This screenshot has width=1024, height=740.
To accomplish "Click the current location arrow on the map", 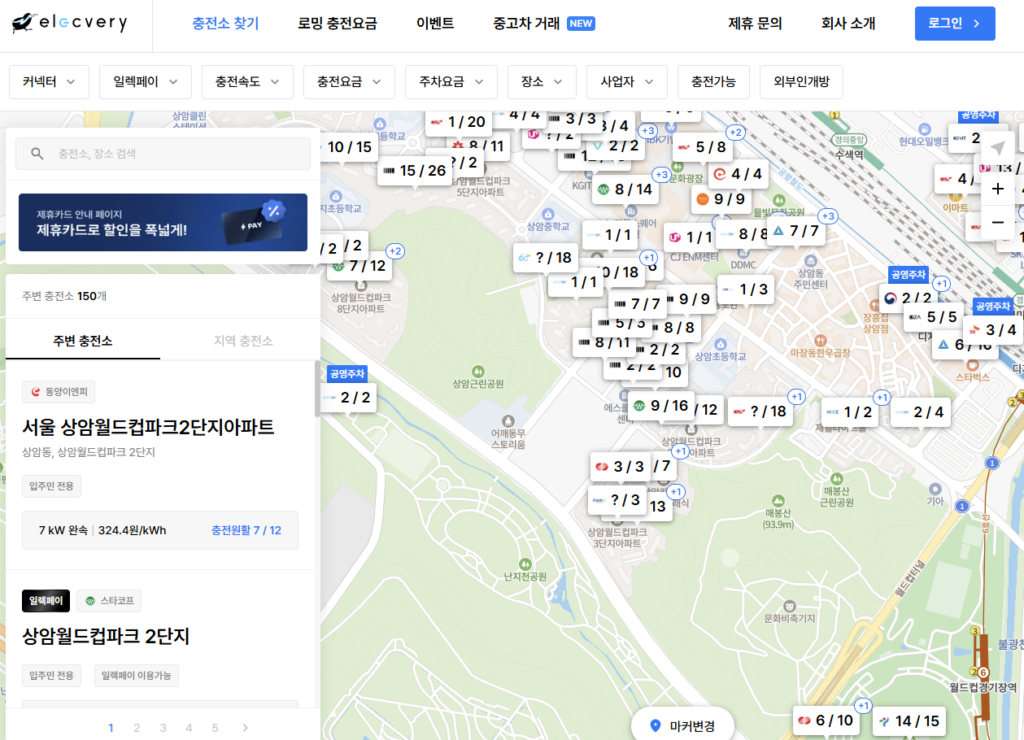I will [996, 147].
